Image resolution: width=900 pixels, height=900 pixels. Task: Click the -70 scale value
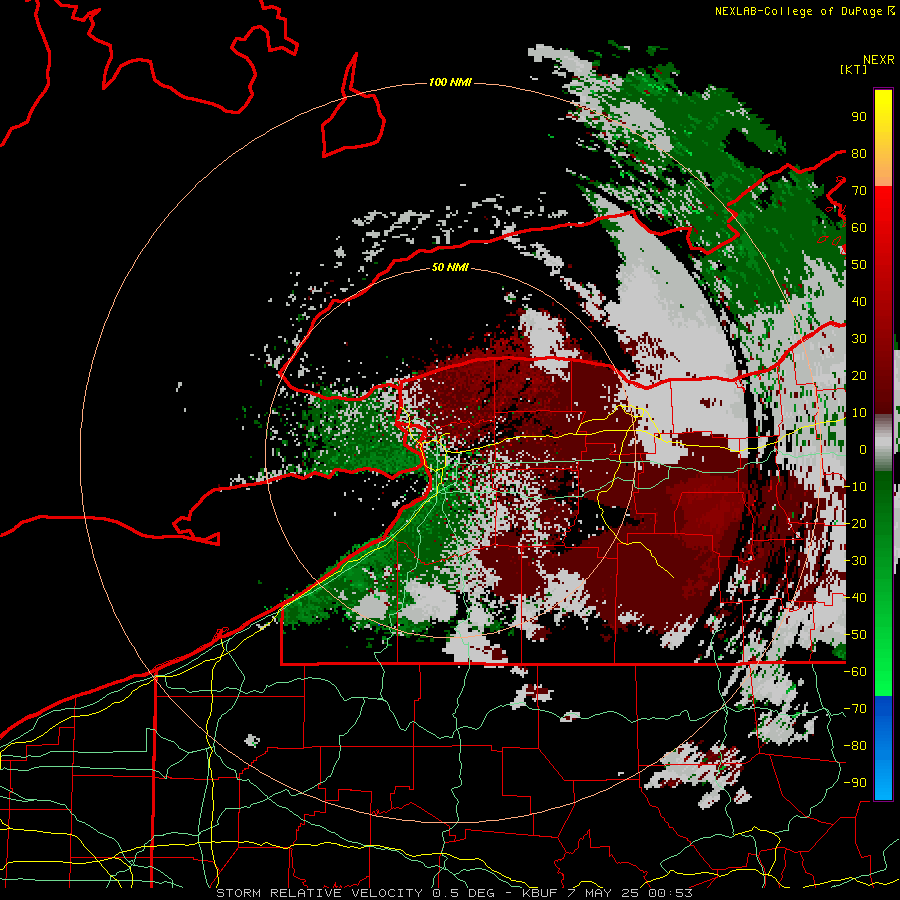pyautogui.click(x=855, y=709)
